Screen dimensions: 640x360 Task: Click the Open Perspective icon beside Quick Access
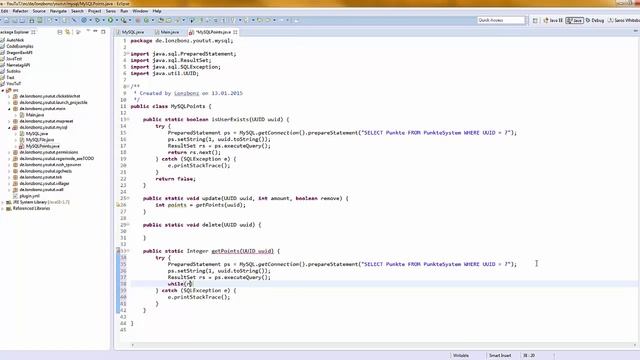[535, 20]
